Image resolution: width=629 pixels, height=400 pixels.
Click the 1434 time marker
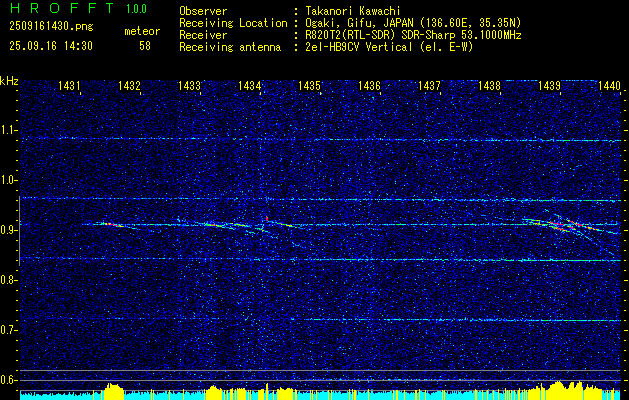tap(250, 85)
